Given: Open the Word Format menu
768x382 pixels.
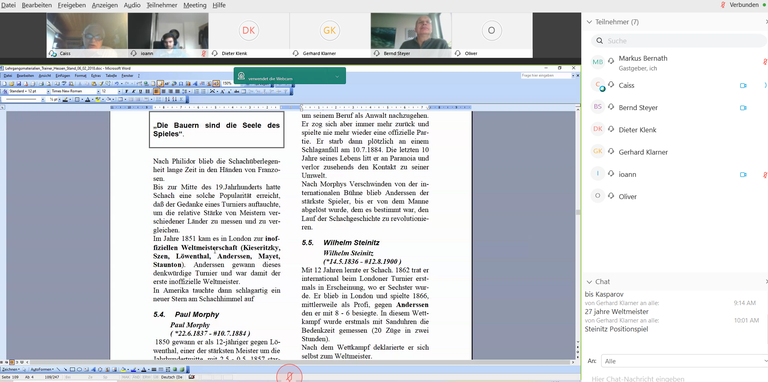Looking at the screenshot, I should click(x=80, y=76).
